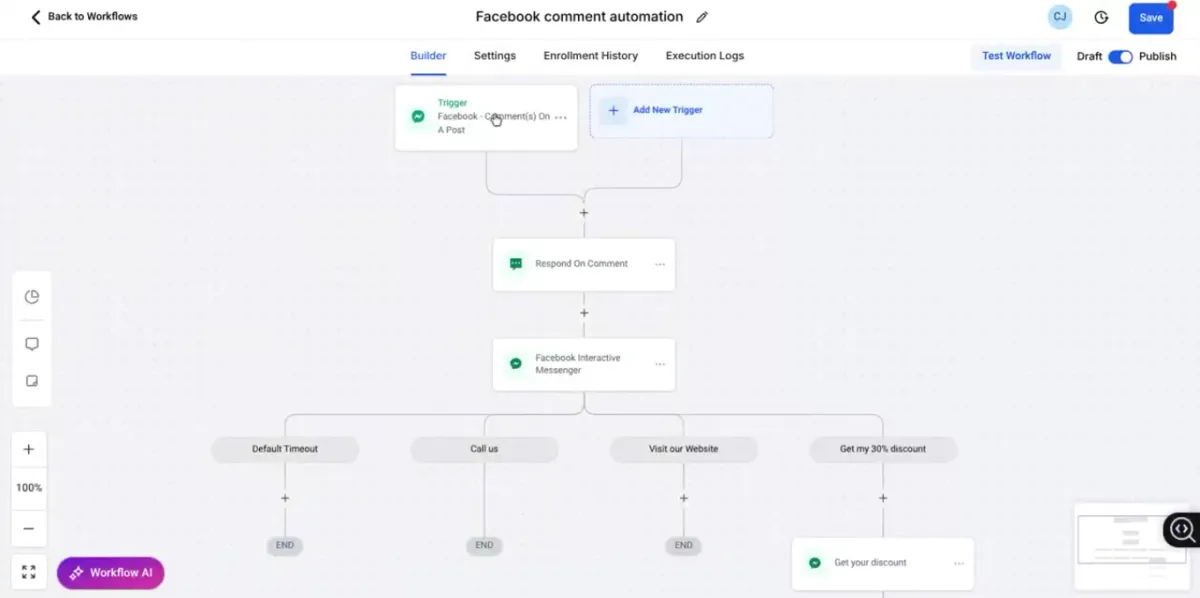This screenshot has width=1200, height=598.
Task: Click the pencil icon to rename workflow
Action: [702, 17]
